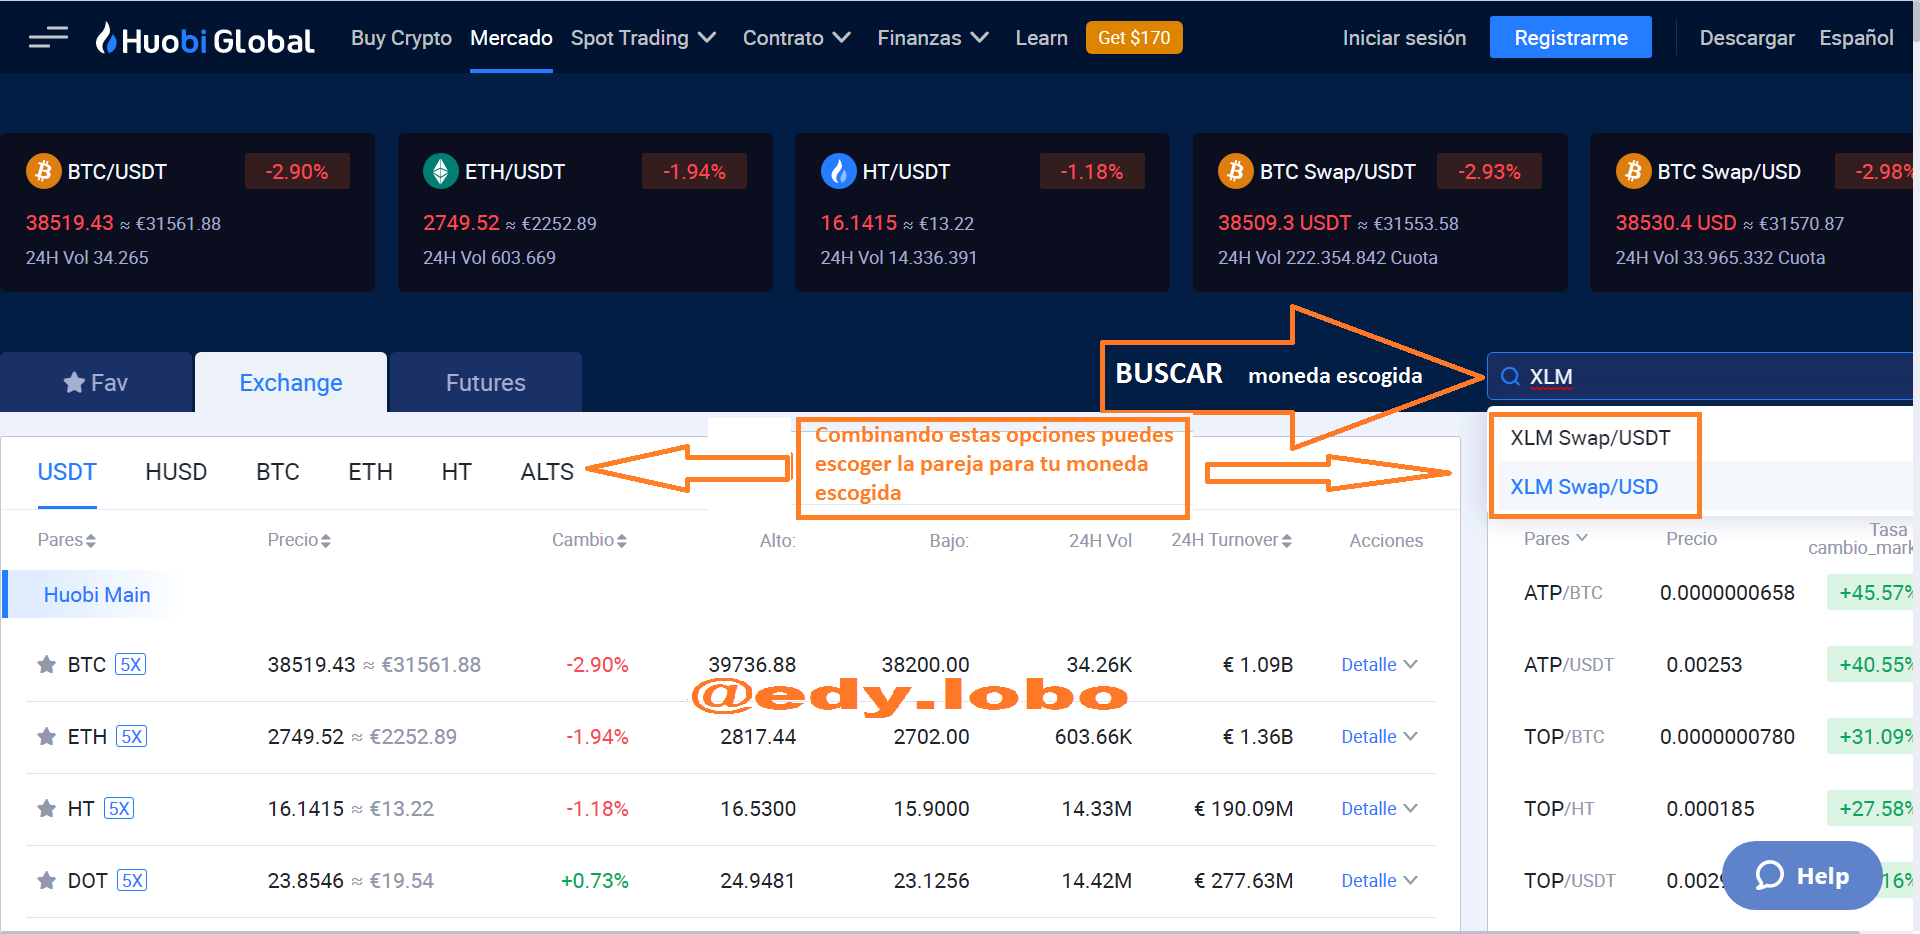Image resolution: width=1920 pixels, height=934 pixels.
Task: Open the Help chat bubble
Action: [x=1802, y=875]
